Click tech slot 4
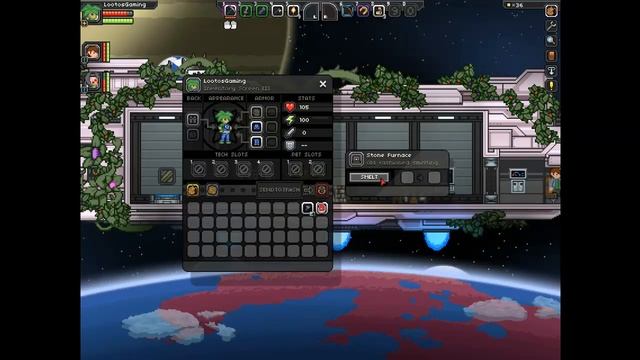The width and height of the screenshot is (640, 360). click(x=266, y=169)
